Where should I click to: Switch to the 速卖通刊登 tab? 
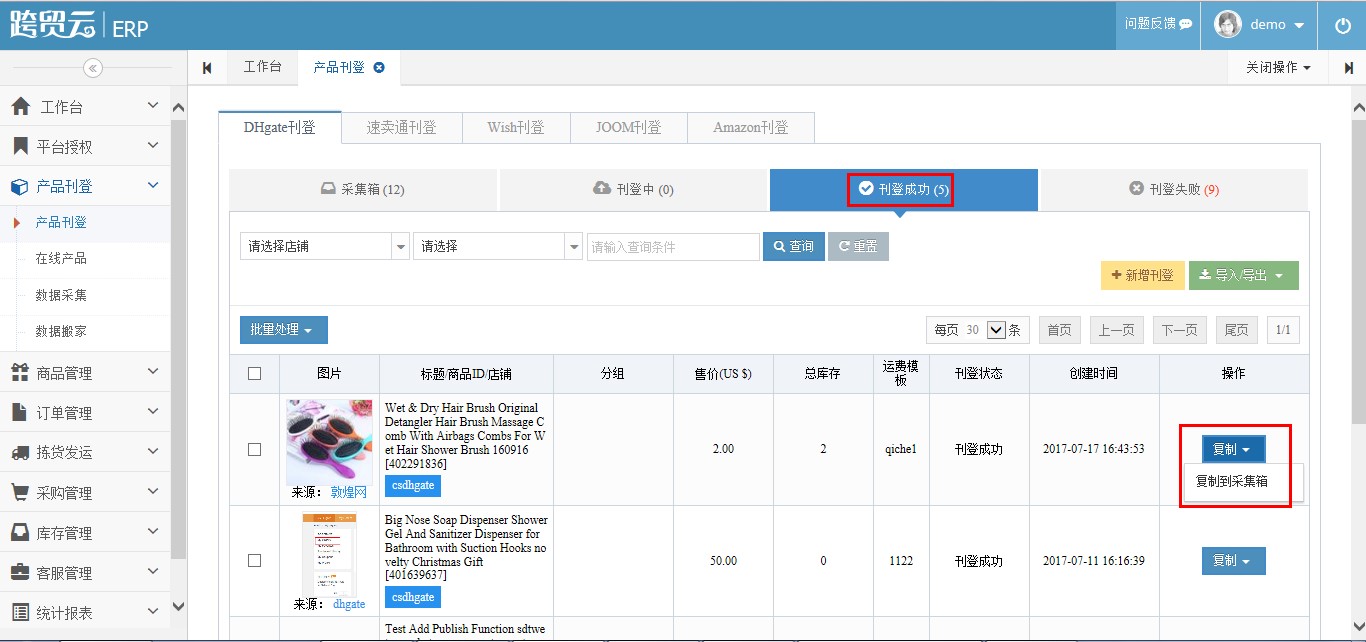pyautogui.click(x=402, y=128)
